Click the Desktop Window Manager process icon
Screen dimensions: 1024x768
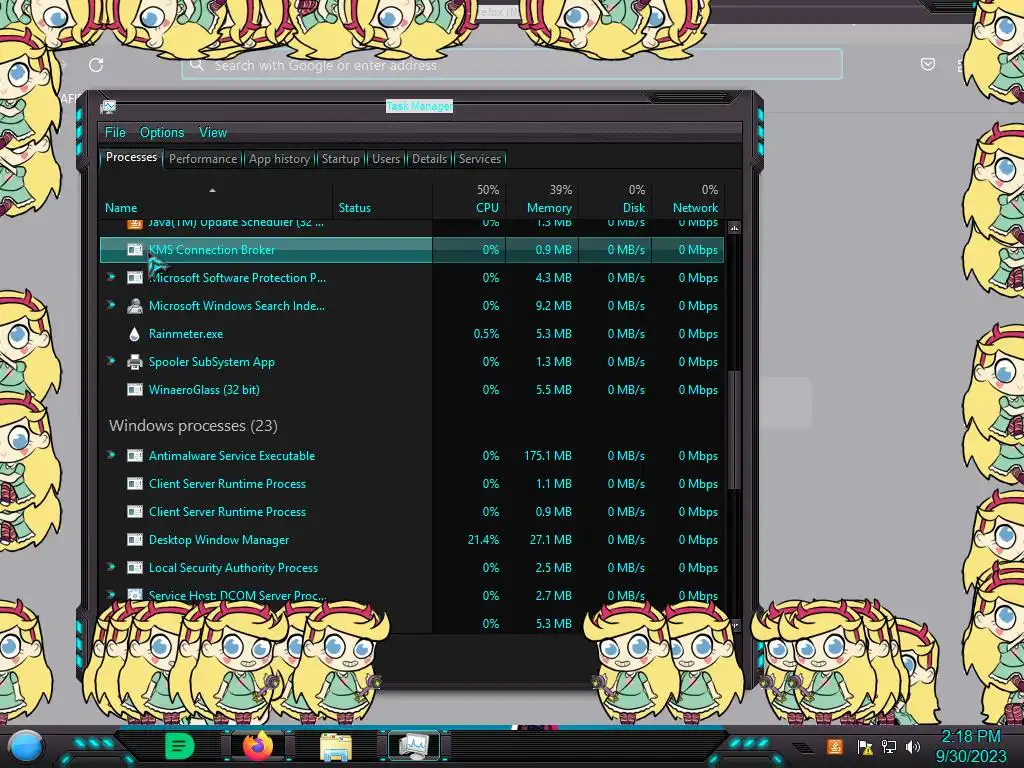click(x=135, y=540)
